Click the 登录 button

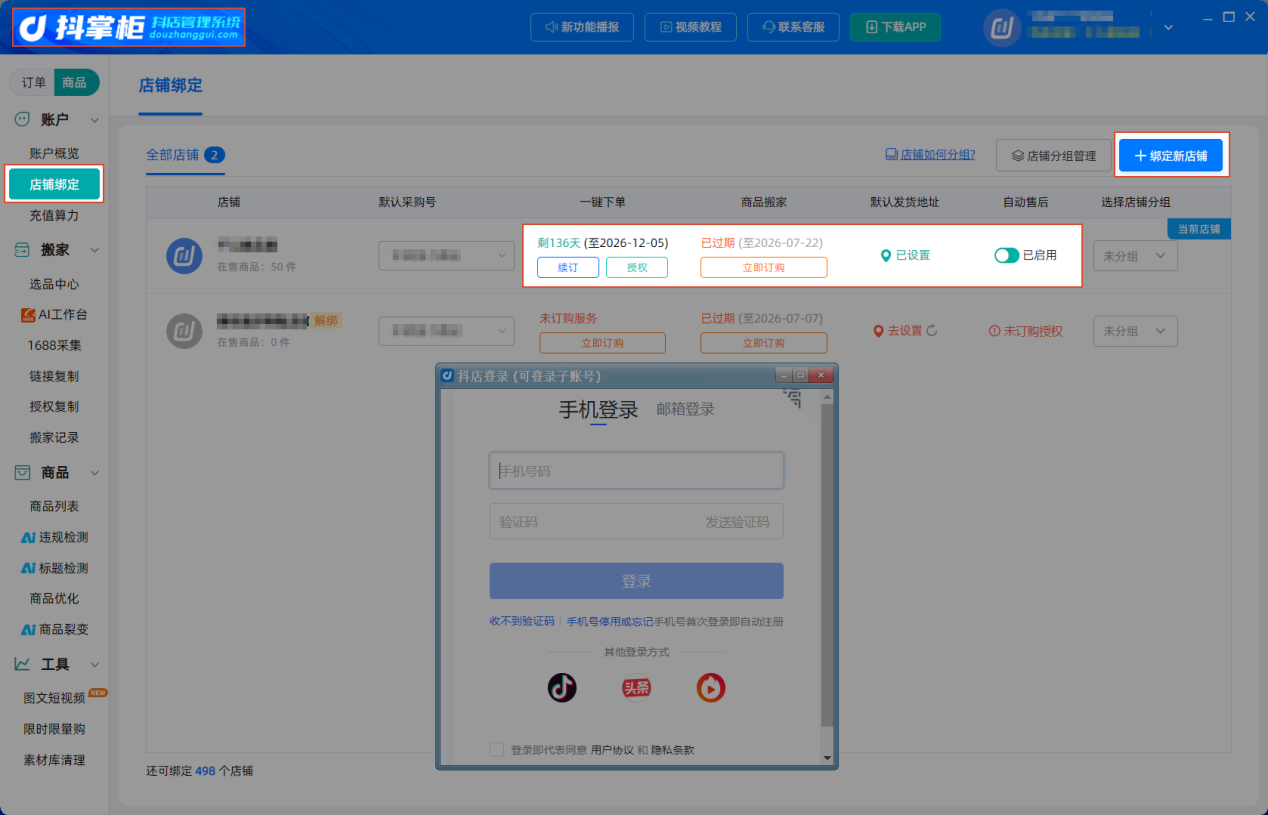[x=636, y=581]
